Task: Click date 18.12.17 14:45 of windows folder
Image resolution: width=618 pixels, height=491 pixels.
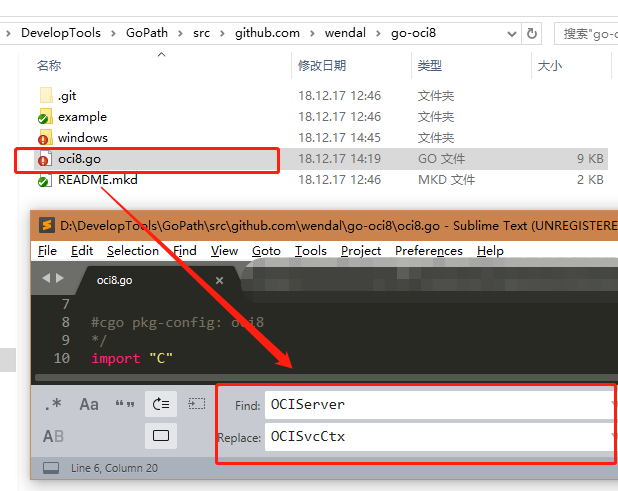Action: pos(339,138)
